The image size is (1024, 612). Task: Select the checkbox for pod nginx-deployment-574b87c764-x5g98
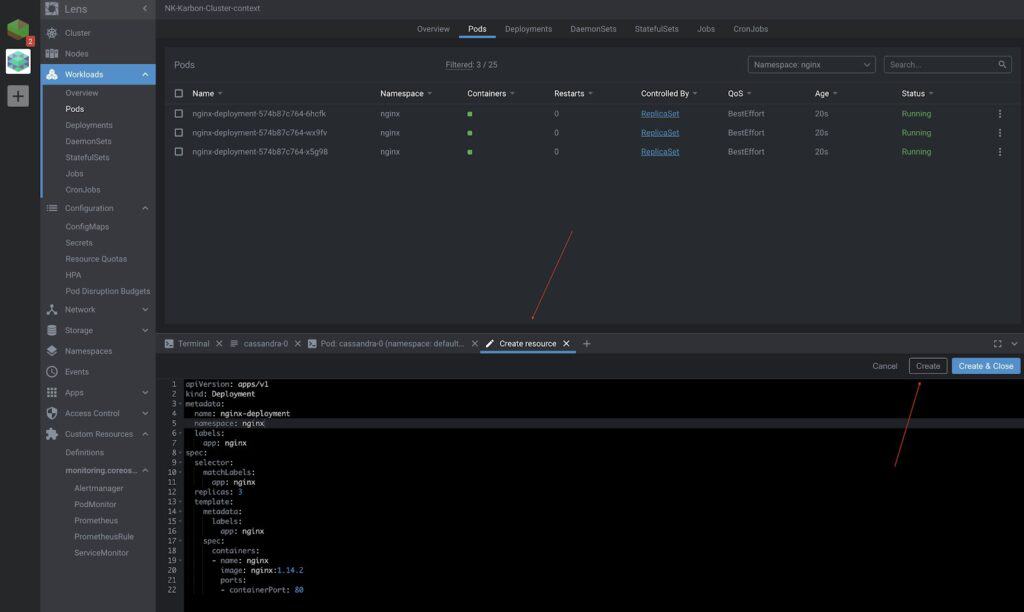click(179, 151)
